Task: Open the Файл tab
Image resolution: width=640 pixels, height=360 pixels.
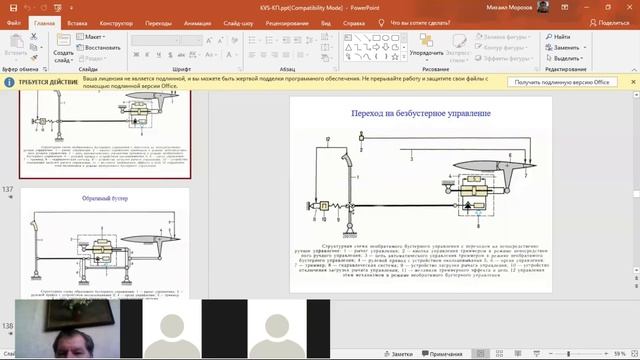Action: tap(13, 23)
